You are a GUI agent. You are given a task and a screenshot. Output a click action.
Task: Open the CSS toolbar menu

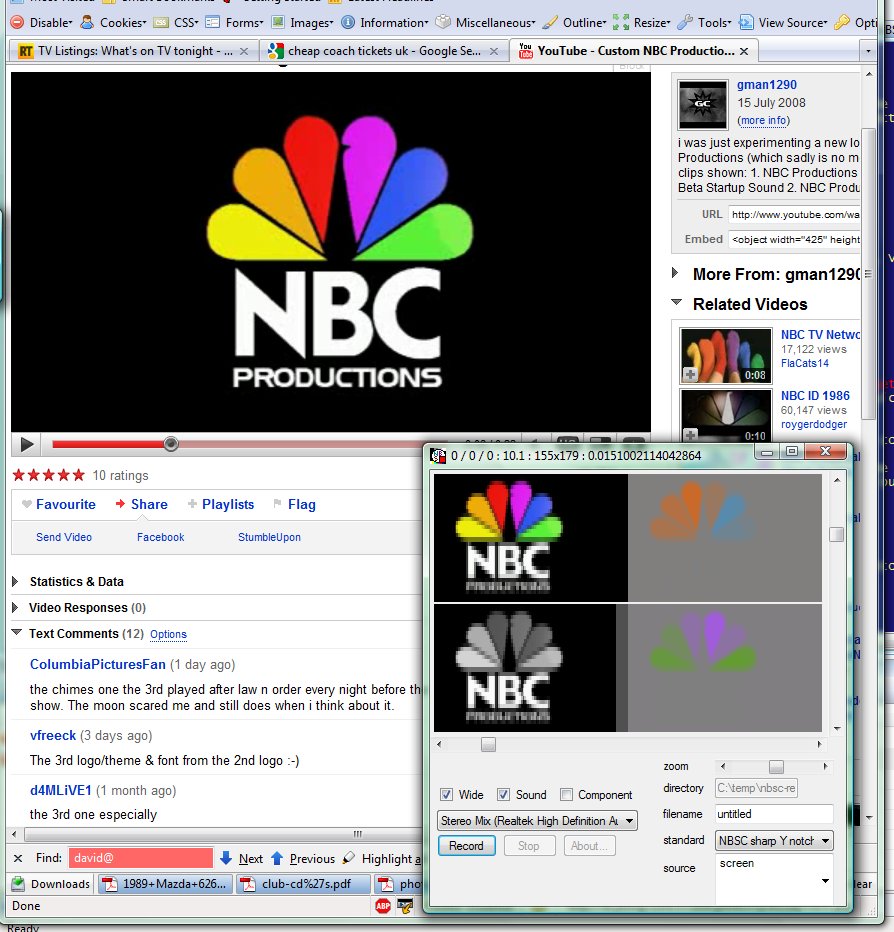point(176,23)
